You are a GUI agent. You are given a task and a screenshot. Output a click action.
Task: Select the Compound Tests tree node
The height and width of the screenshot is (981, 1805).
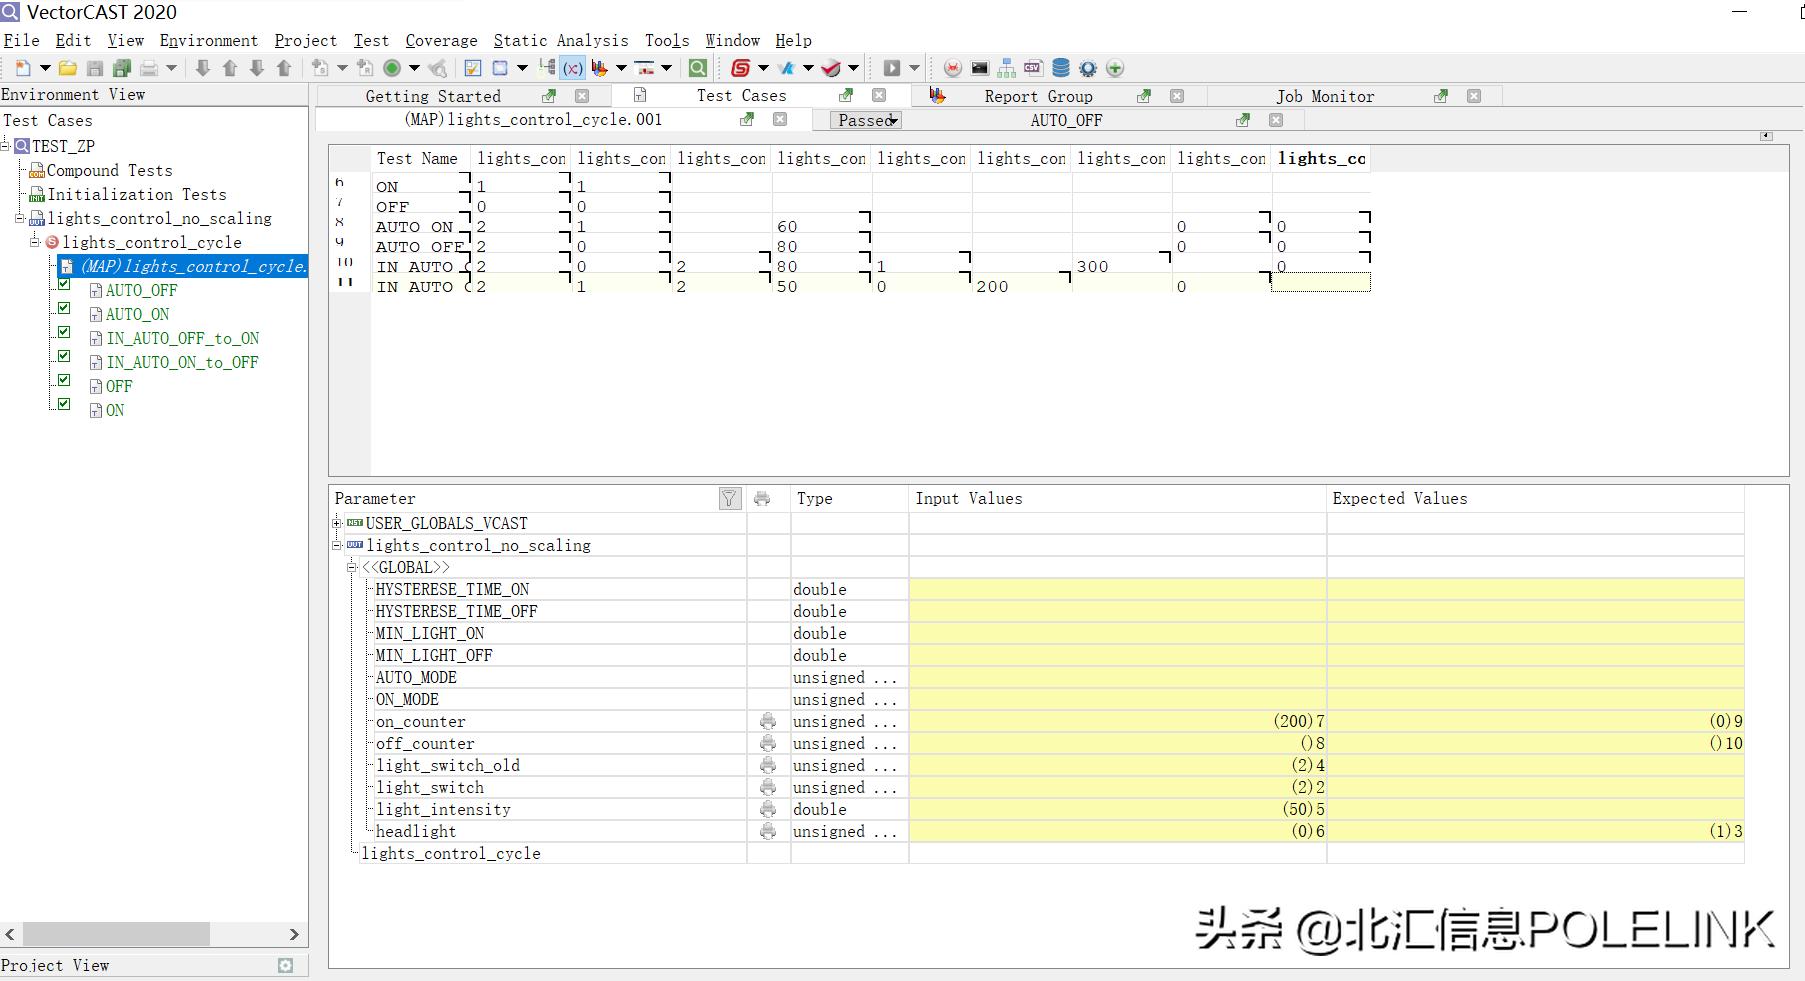click(x=109, y=170)
